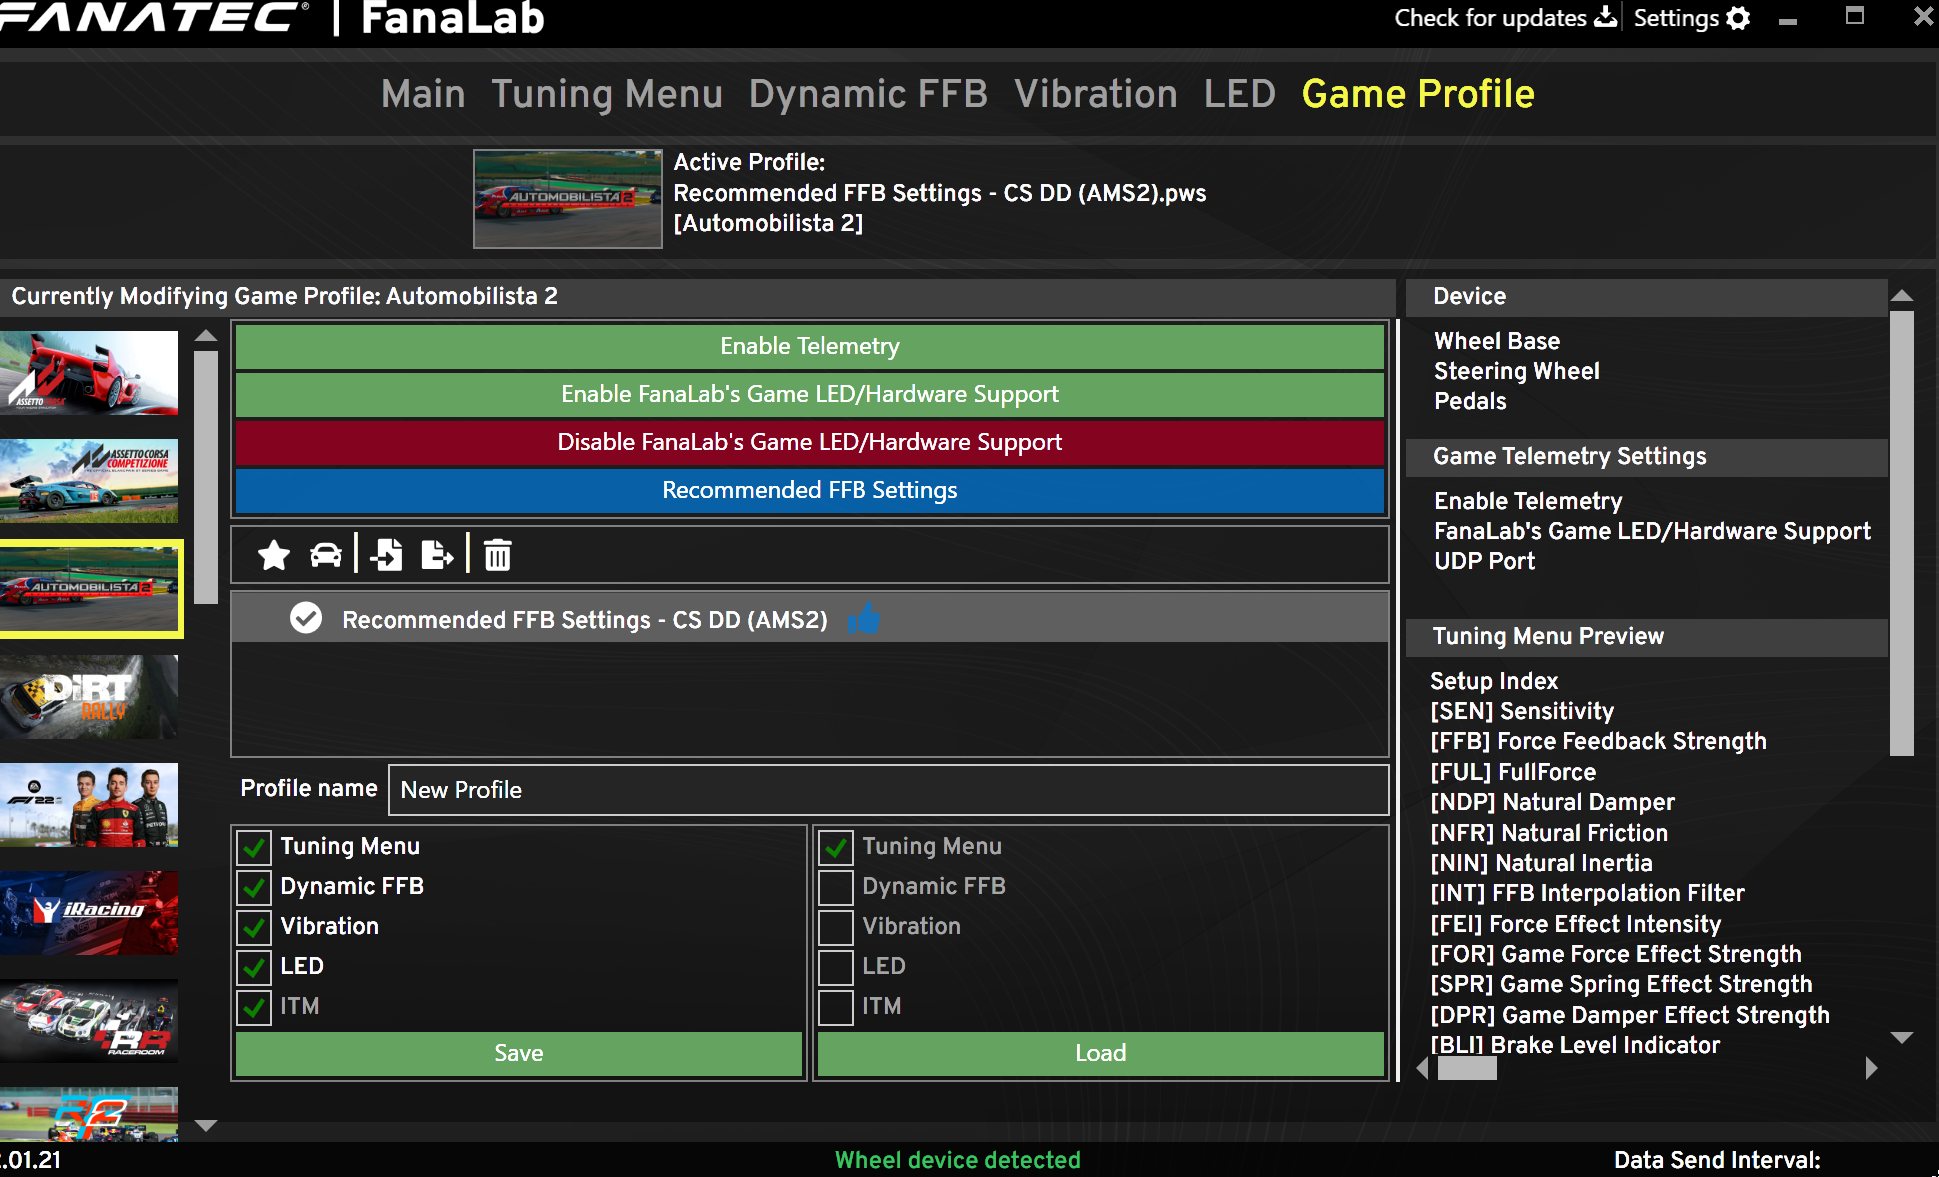Click the checkmark circle on recommended profile

(306, 618)
